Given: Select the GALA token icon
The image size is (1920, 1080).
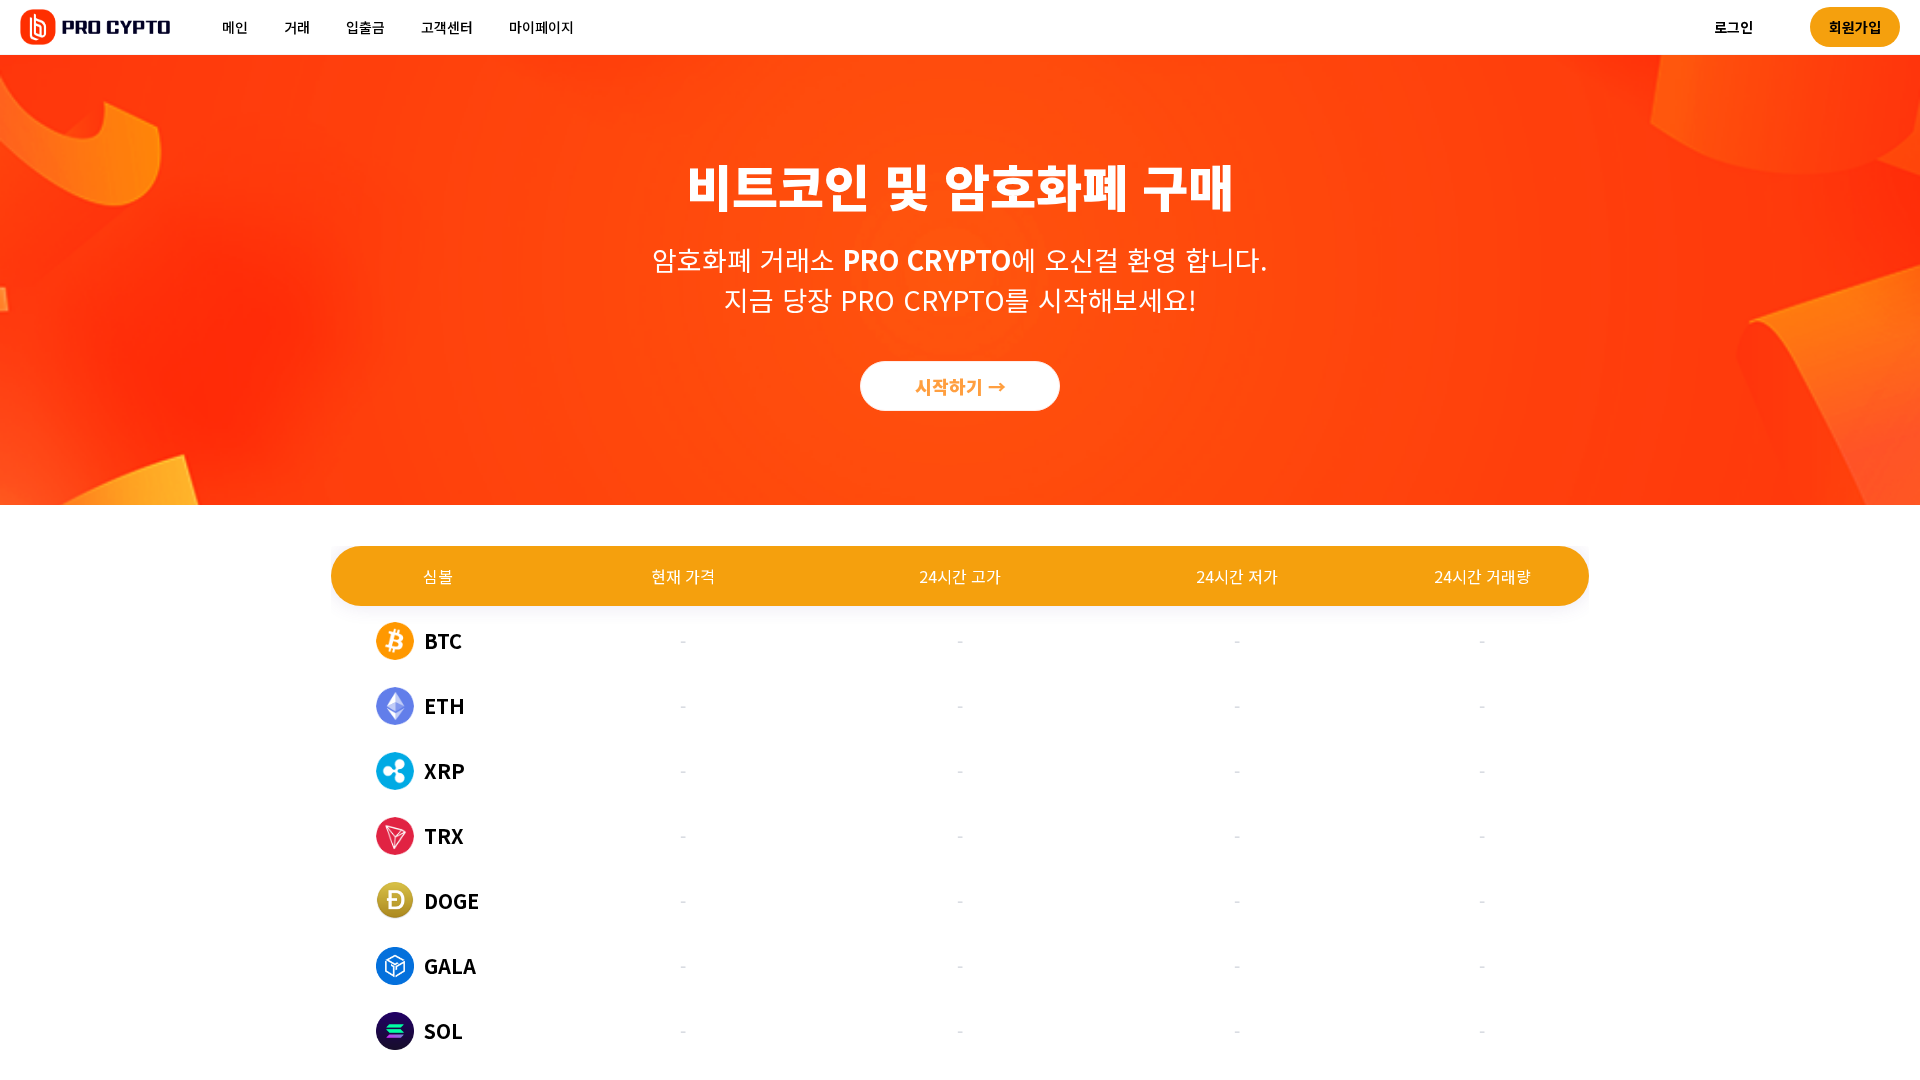Looking at the screenshot, I should click(394, 966).
